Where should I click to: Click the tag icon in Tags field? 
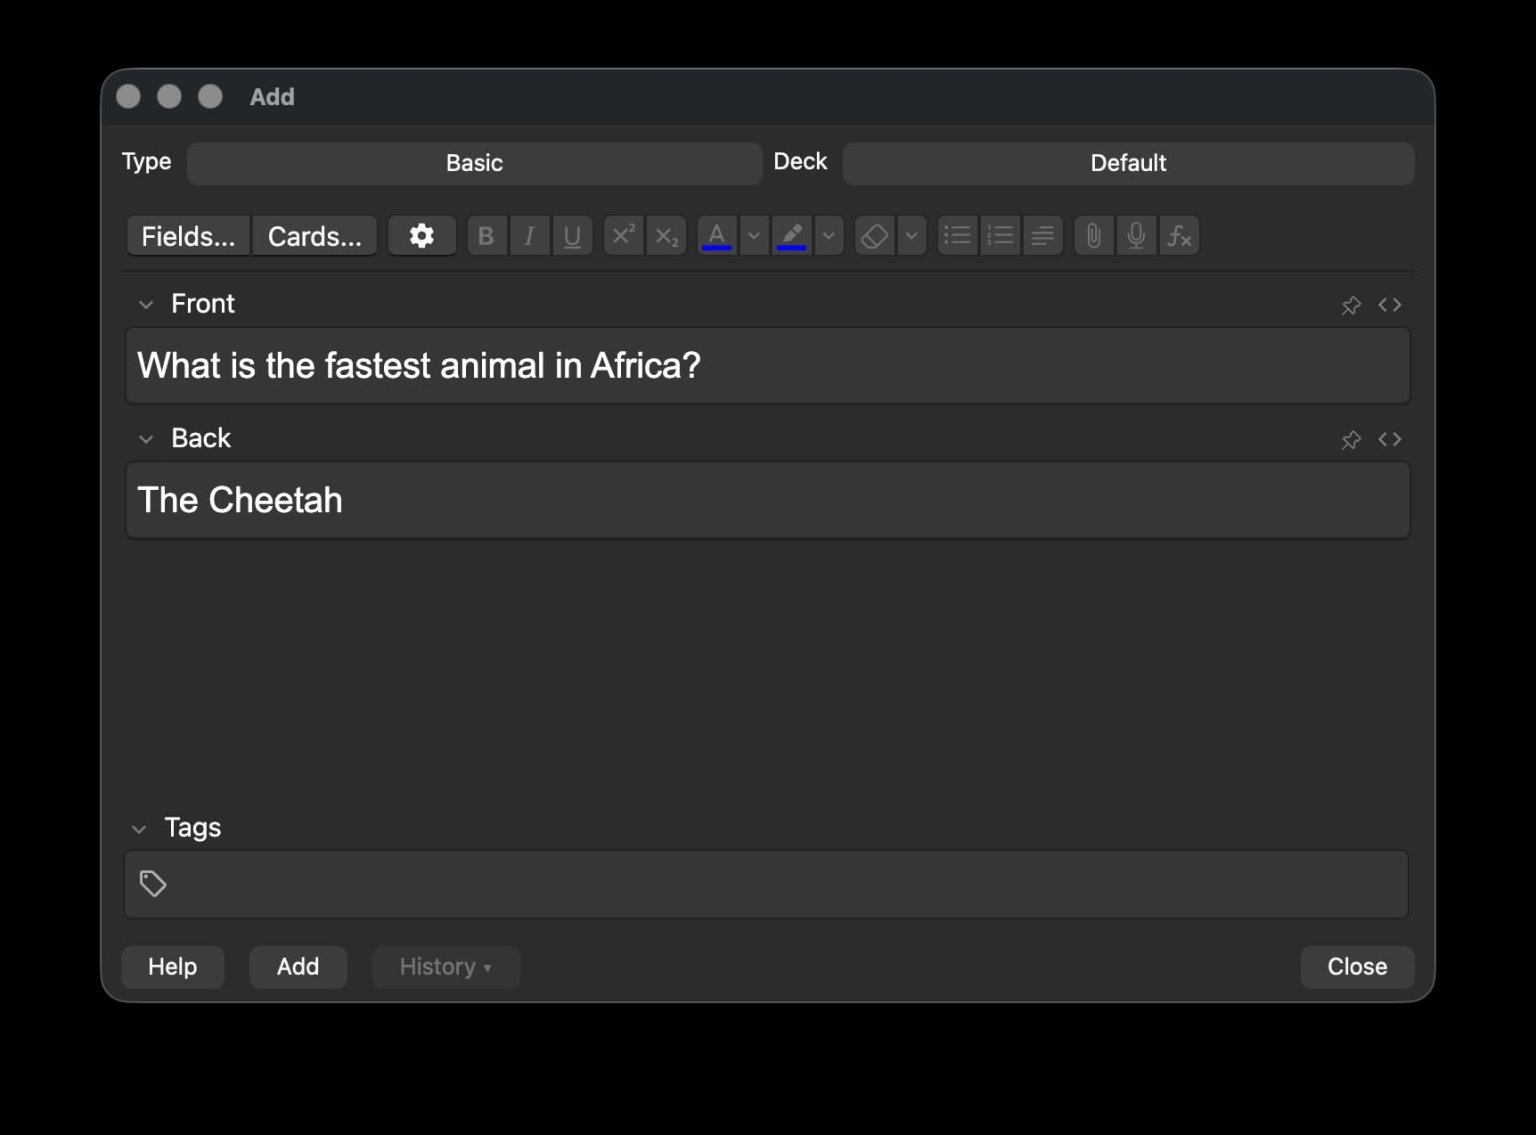tap(153, 884)
